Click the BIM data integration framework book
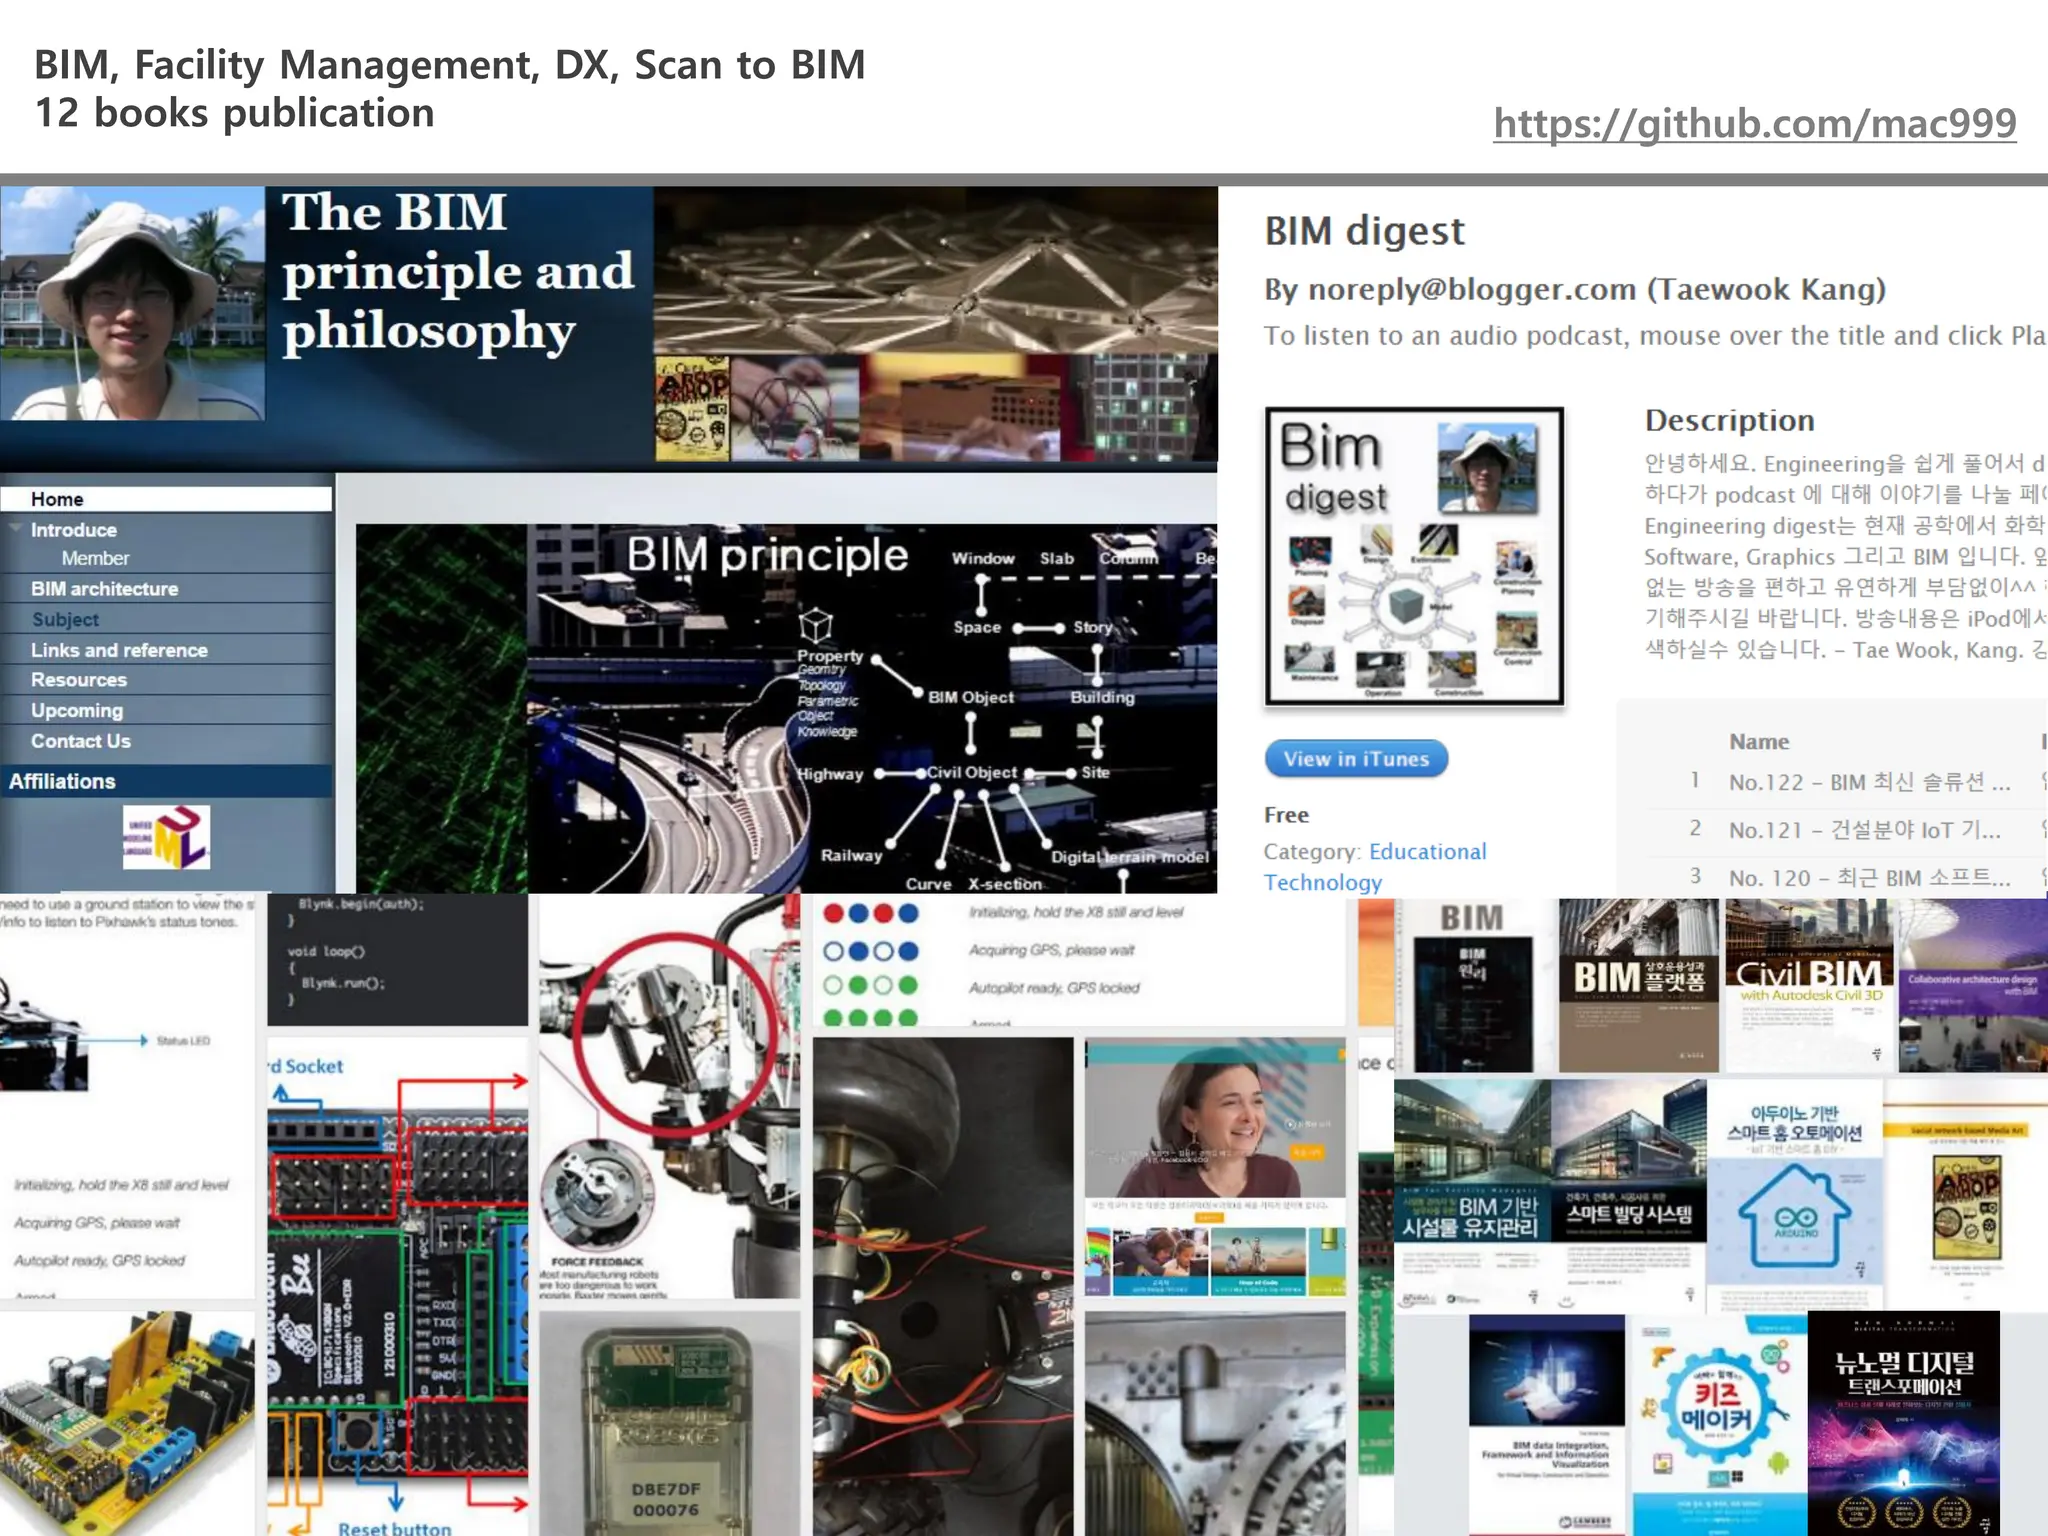Viewport: 2048px width, 1536px height. (x=1547, y=1424)
